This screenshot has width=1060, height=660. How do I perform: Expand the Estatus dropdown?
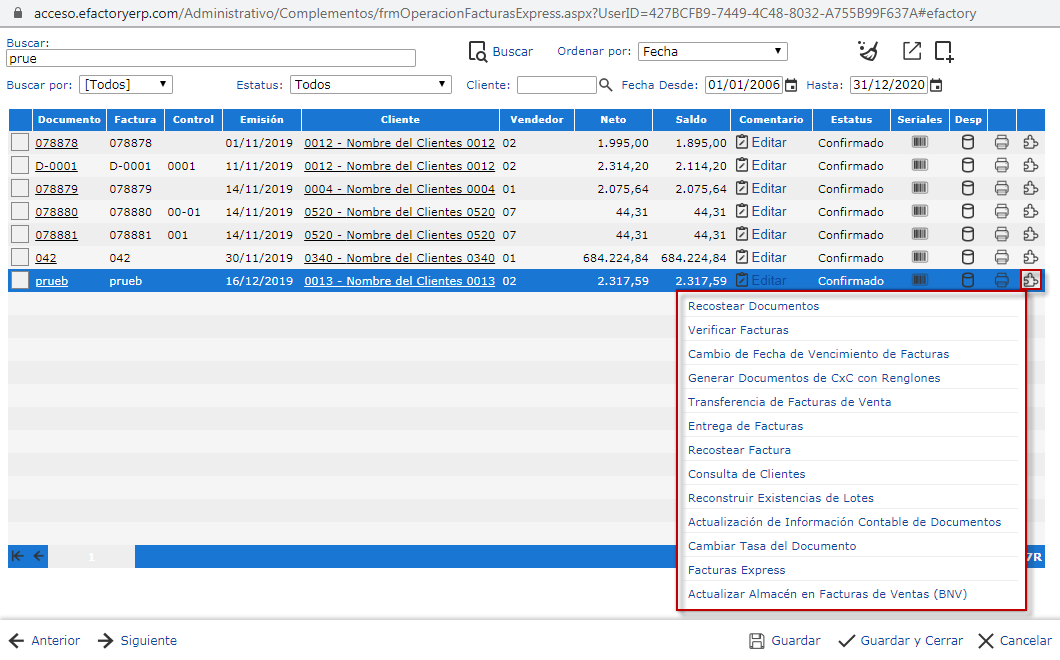(370, 85)
